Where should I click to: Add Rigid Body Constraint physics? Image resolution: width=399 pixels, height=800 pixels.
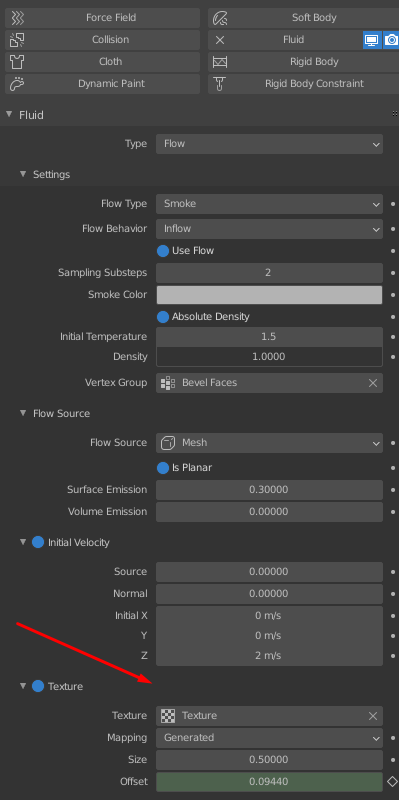point(304,84)
